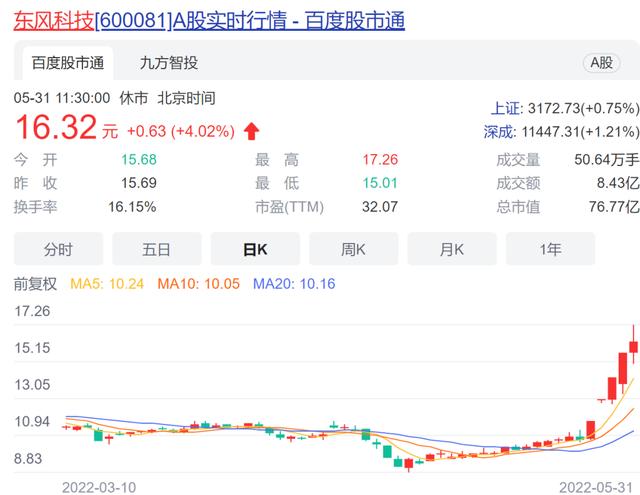Click the latest candlestick with long upper wick
640x495 pixels.
[x=633, y=345]
